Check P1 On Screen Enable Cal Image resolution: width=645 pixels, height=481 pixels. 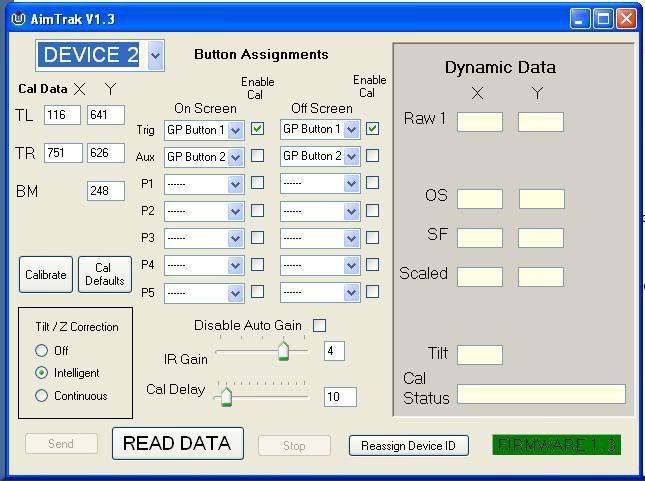coord(258,182)
